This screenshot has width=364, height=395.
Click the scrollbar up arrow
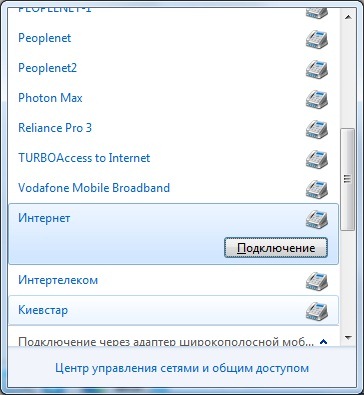[348, 17]
